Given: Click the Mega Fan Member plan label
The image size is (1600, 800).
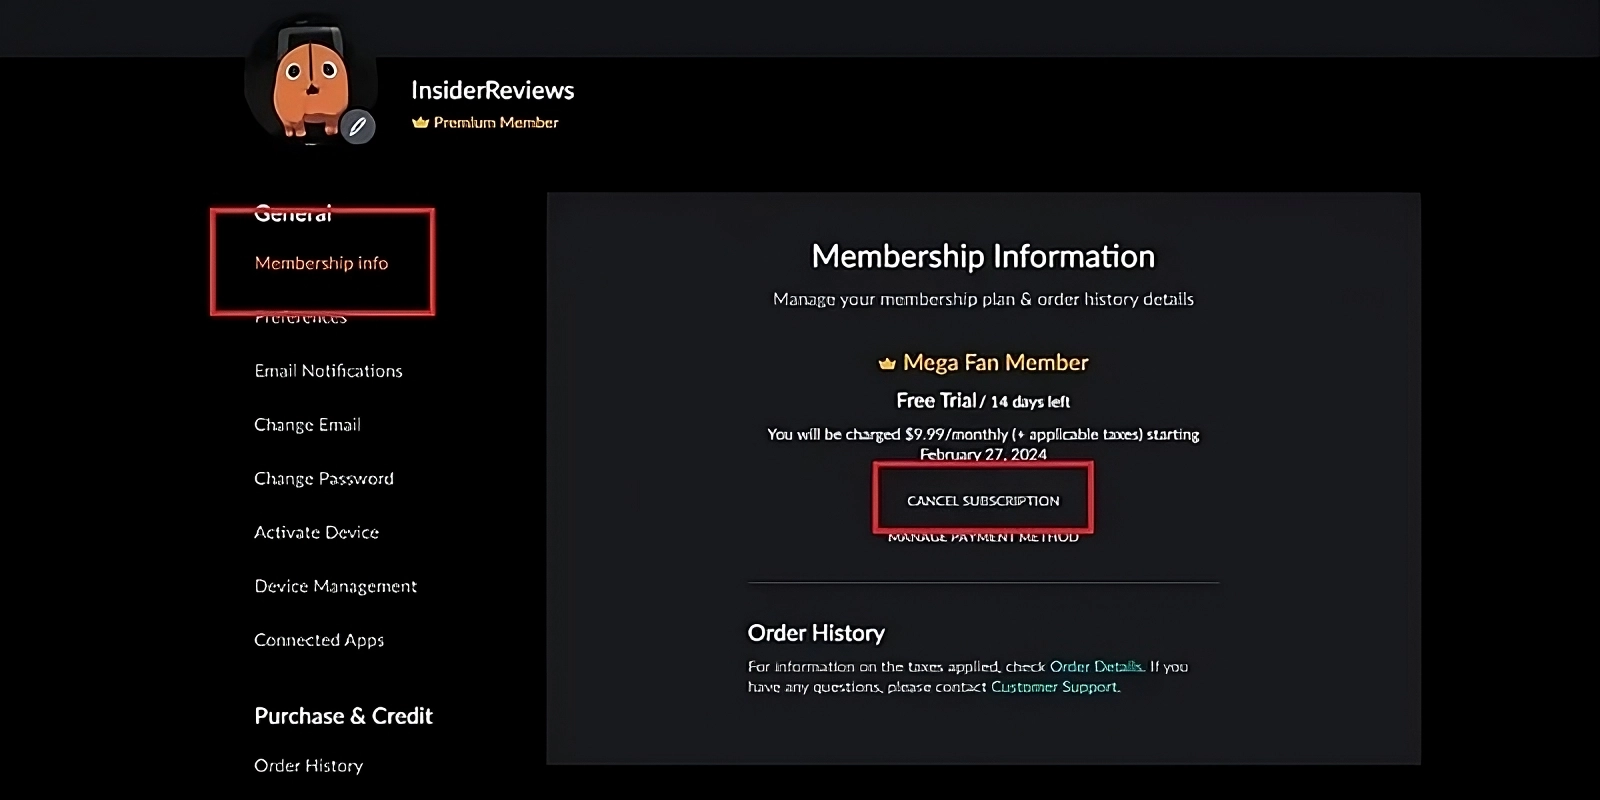Looking at the screenshot, I should [995, 362].
